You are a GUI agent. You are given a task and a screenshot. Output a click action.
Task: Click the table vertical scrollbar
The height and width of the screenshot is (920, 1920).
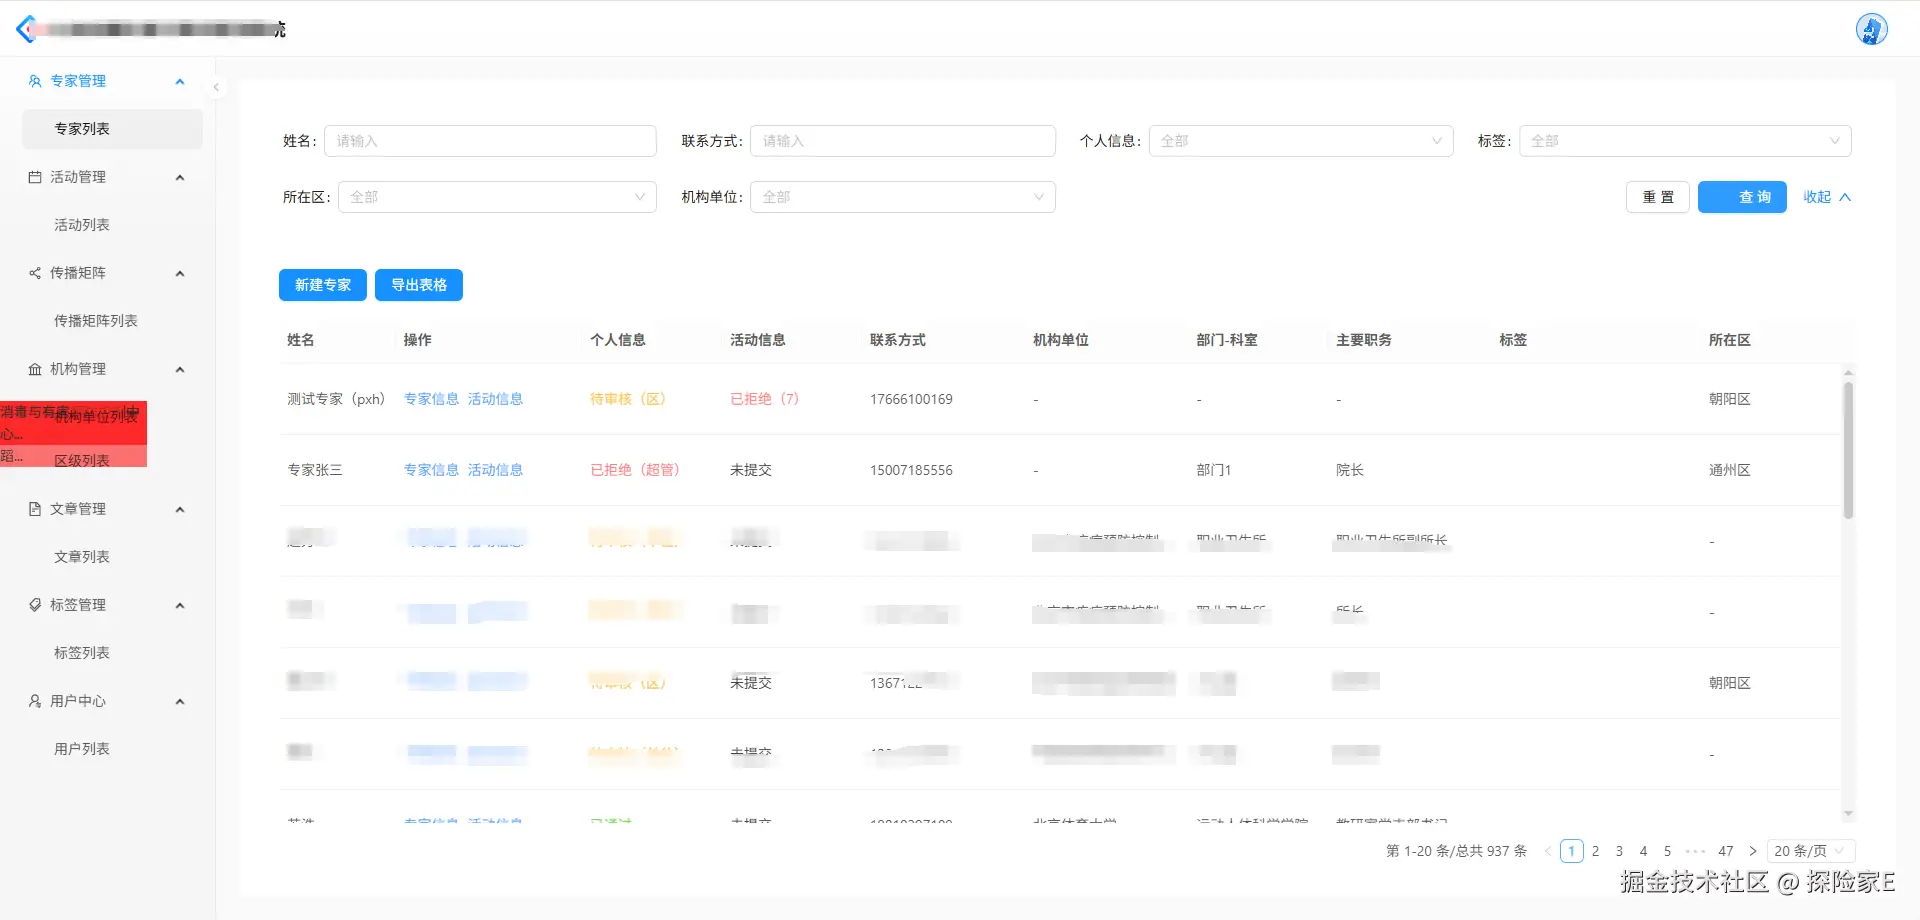(1848, 451)
